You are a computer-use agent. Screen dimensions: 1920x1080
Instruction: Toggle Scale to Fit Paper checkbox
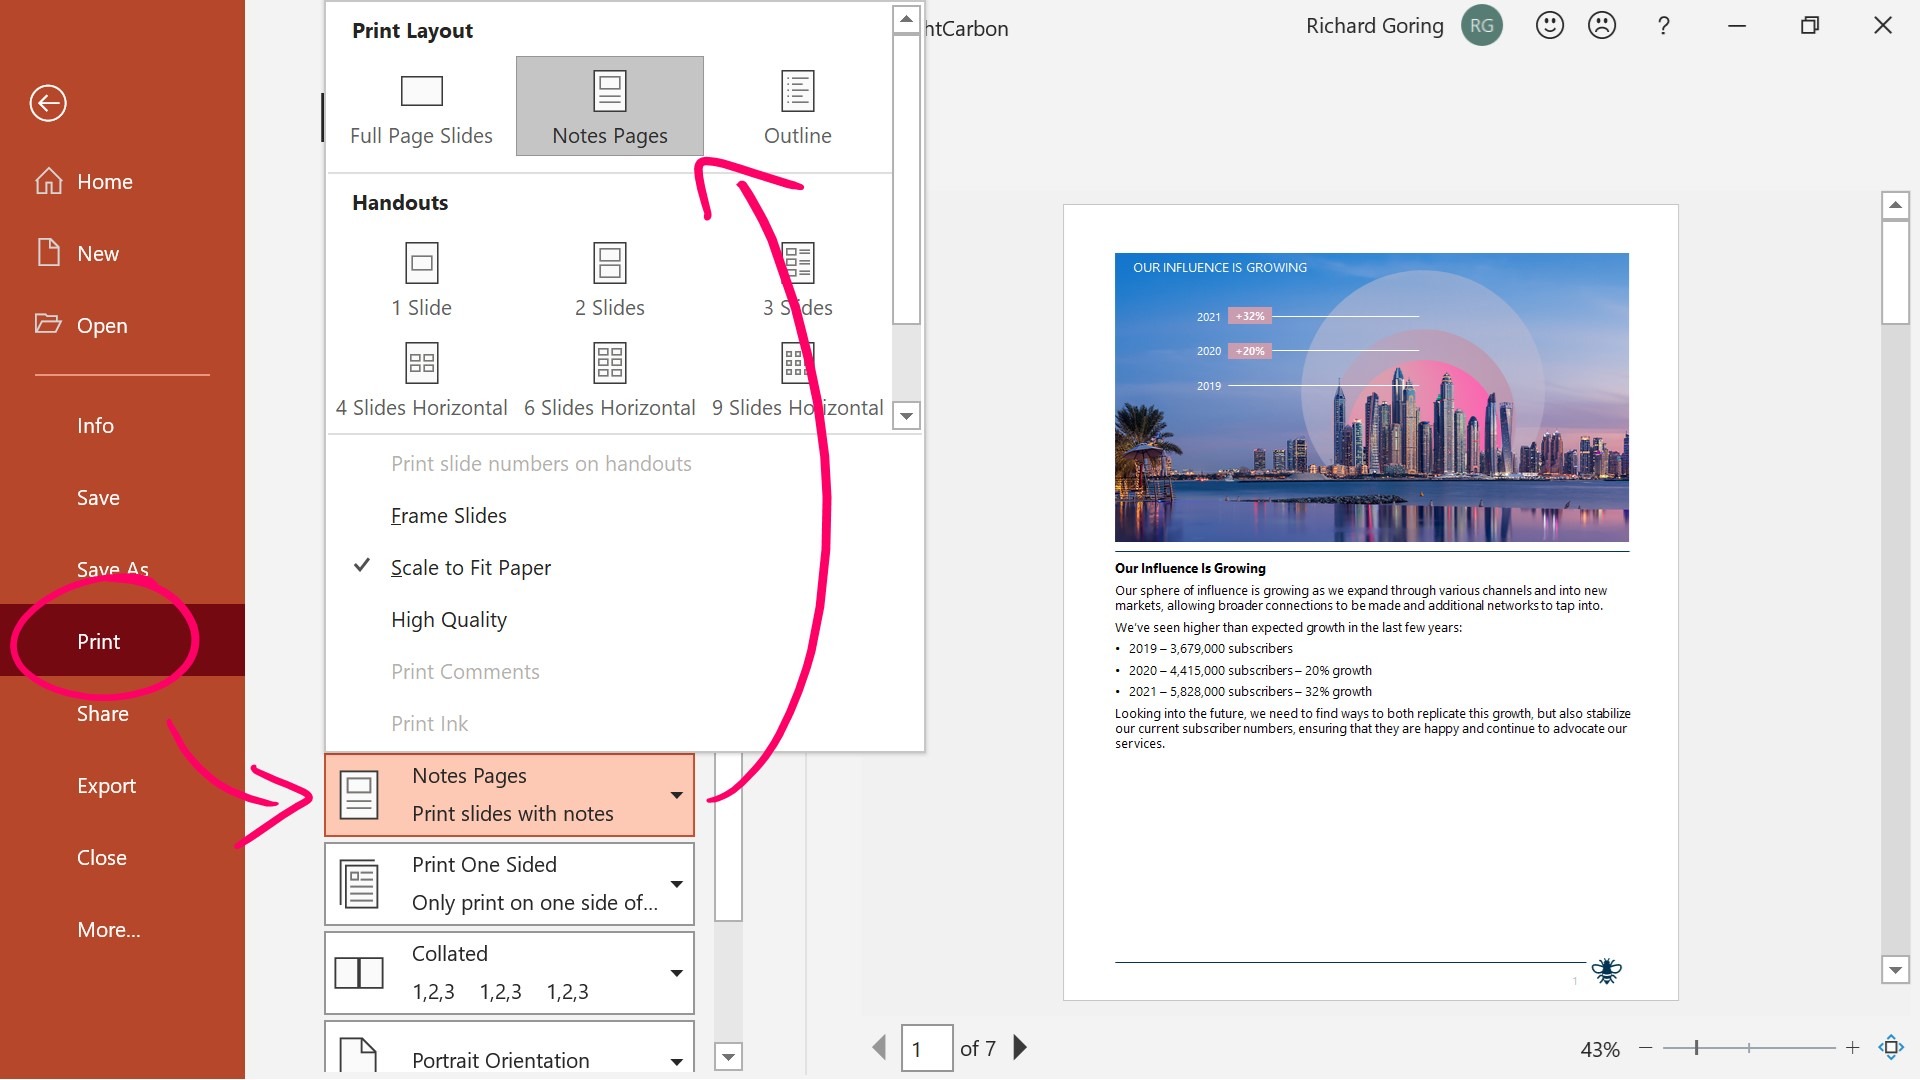click(469, 566)
